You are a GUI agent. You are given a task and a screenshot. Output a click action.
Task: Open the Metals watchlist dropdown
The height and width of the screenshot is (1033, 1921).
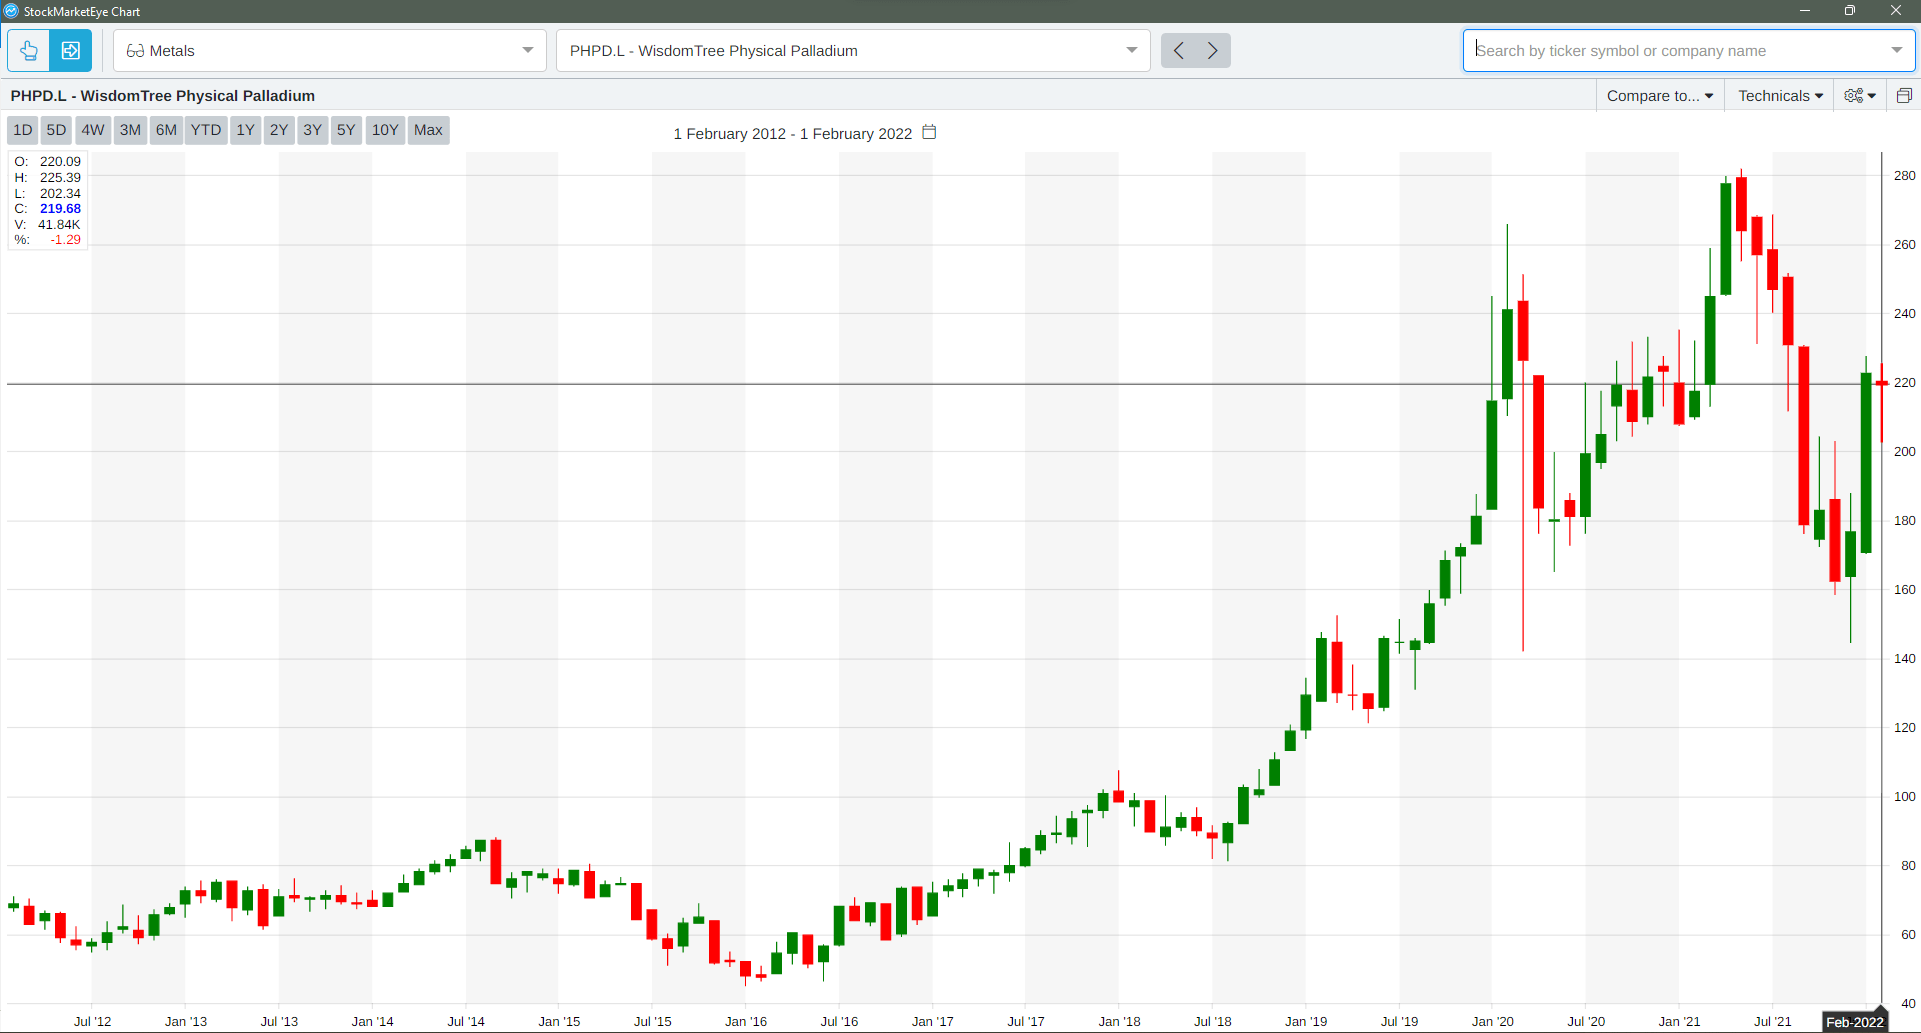329,50
